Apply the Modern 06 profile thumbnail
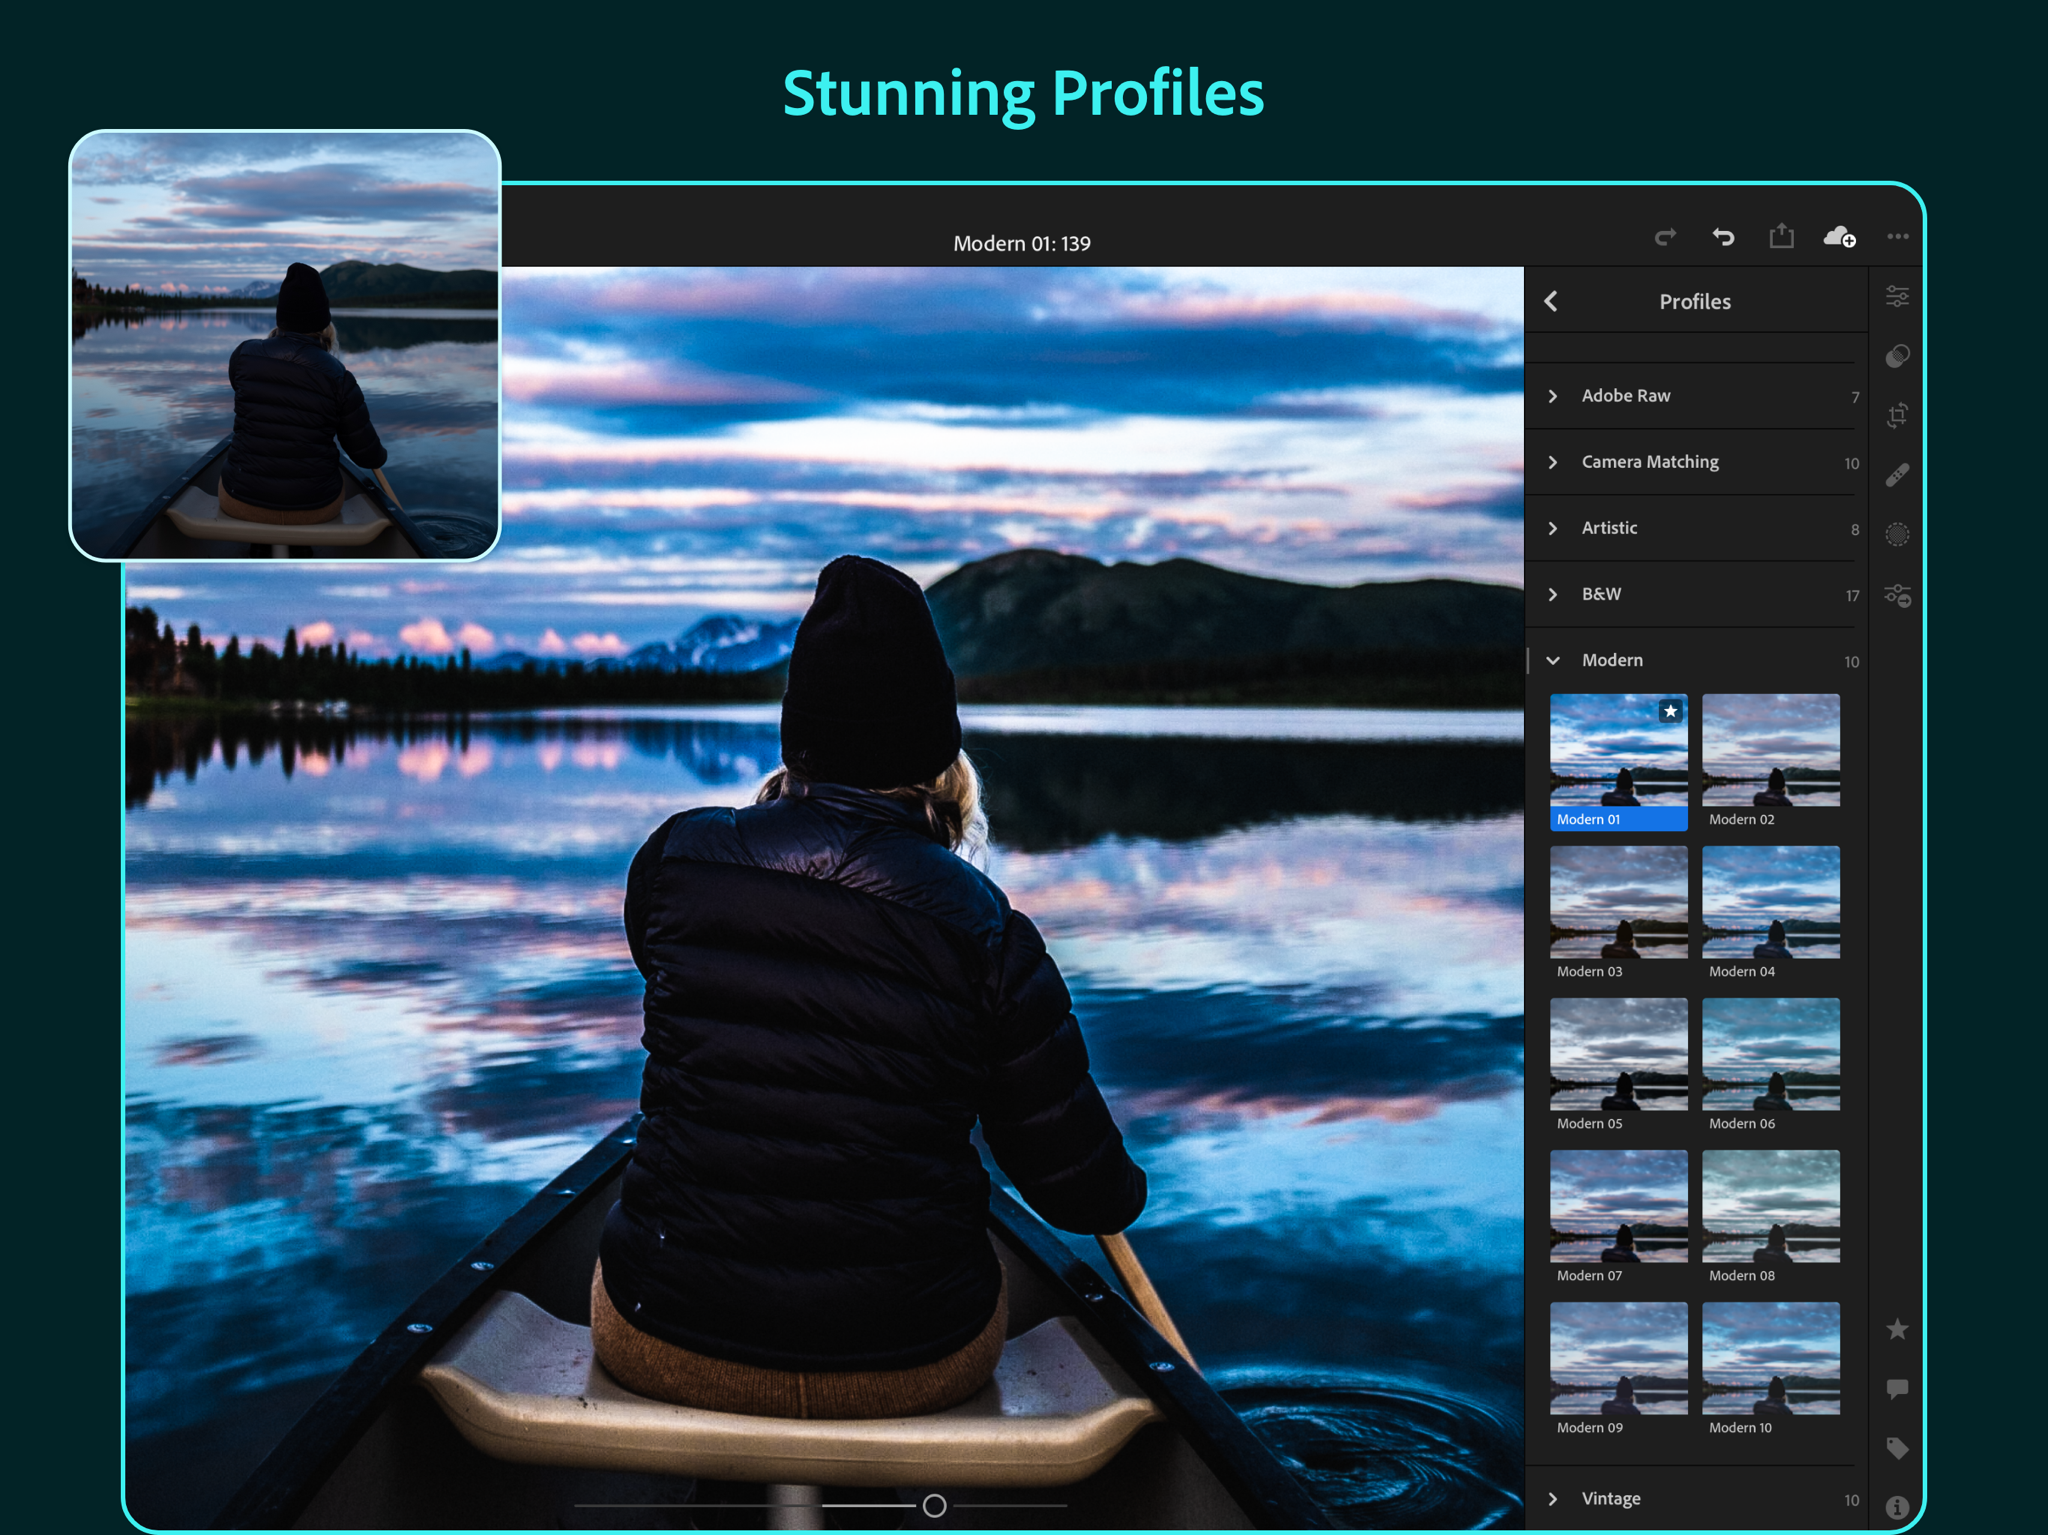The height and width of the screenshot is (1535, 2048). [1771, 1065]
